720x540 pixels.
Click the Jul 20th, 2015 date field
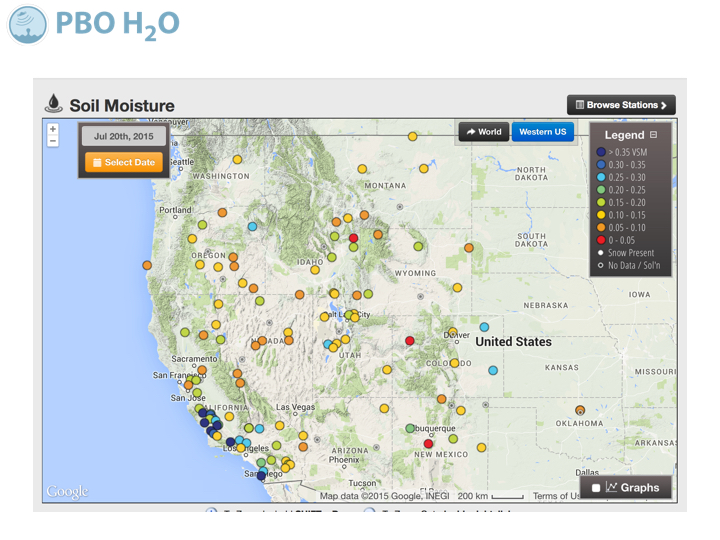[124, 135]
